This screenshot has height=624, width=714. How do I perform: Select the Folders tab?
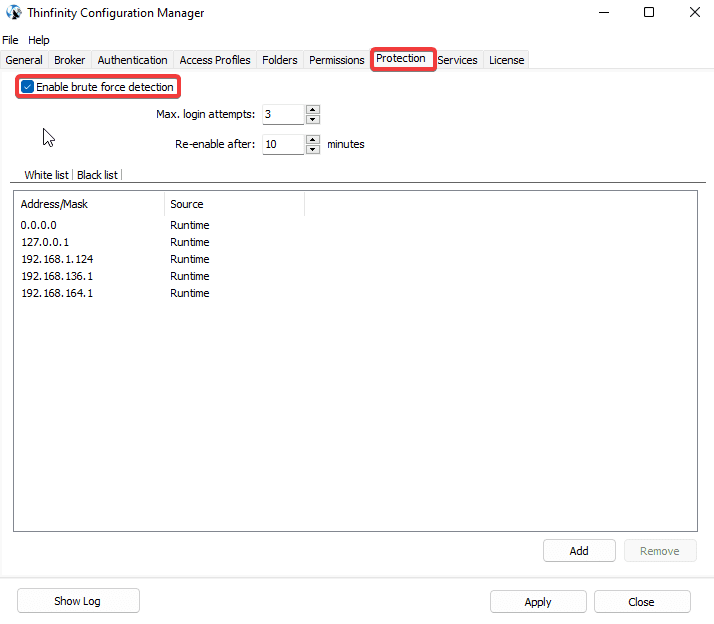(x=280, y=60)
